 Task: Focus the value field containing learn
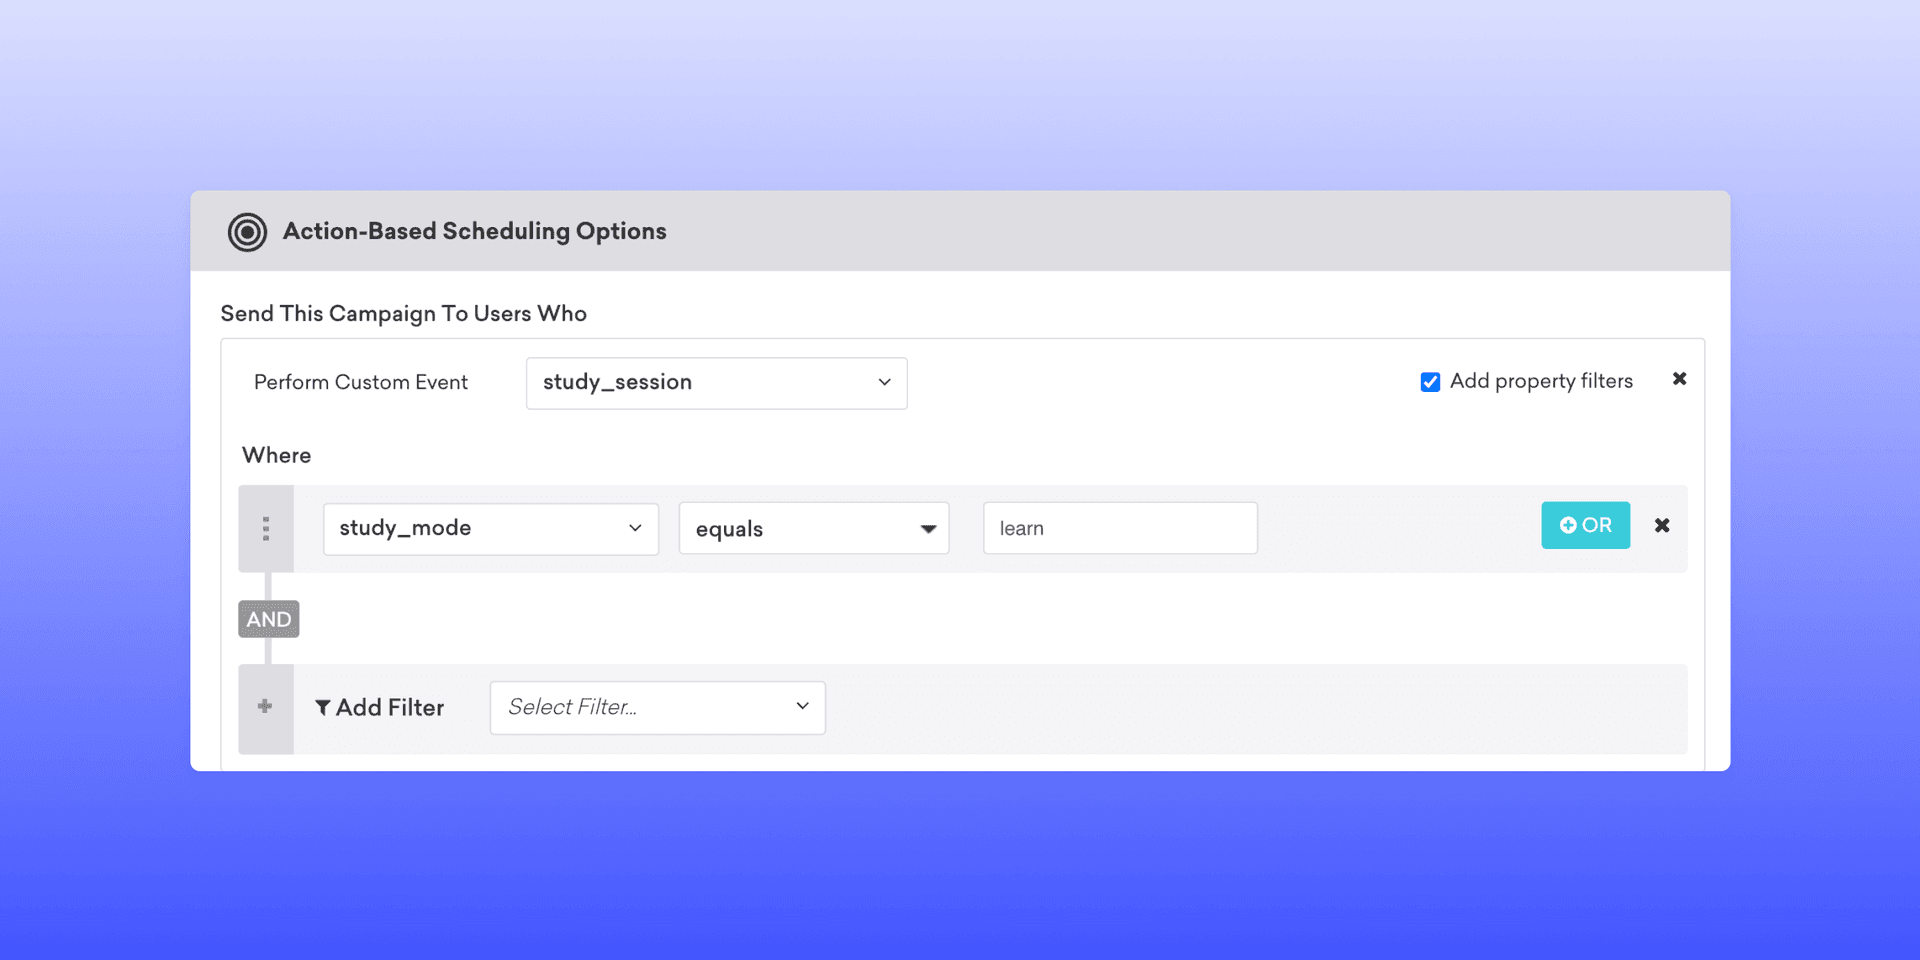point(1119,529)
